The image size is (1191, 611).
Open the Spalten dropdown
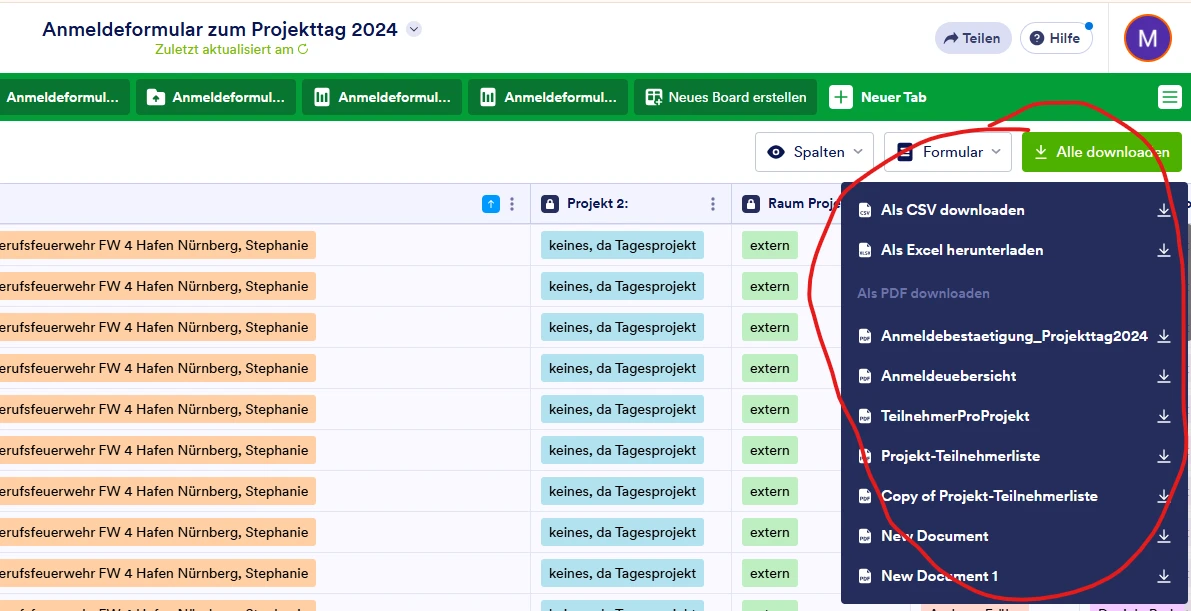[814, 152]
